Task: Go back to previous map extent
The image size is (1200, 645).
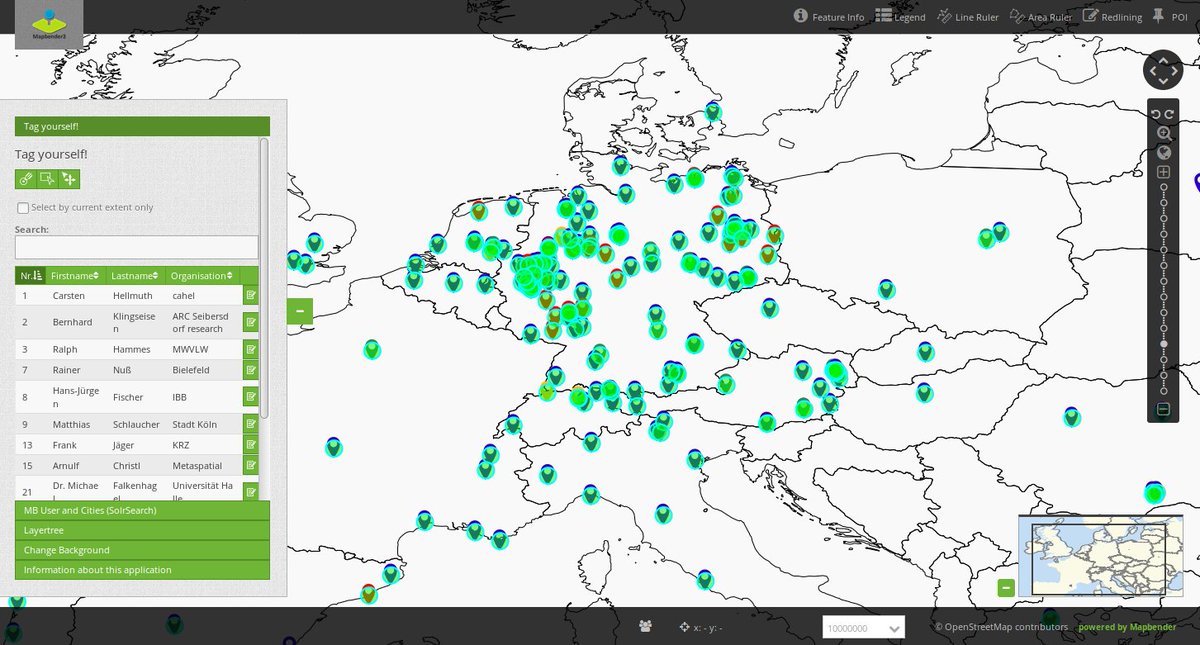Action: point(1156,114)
